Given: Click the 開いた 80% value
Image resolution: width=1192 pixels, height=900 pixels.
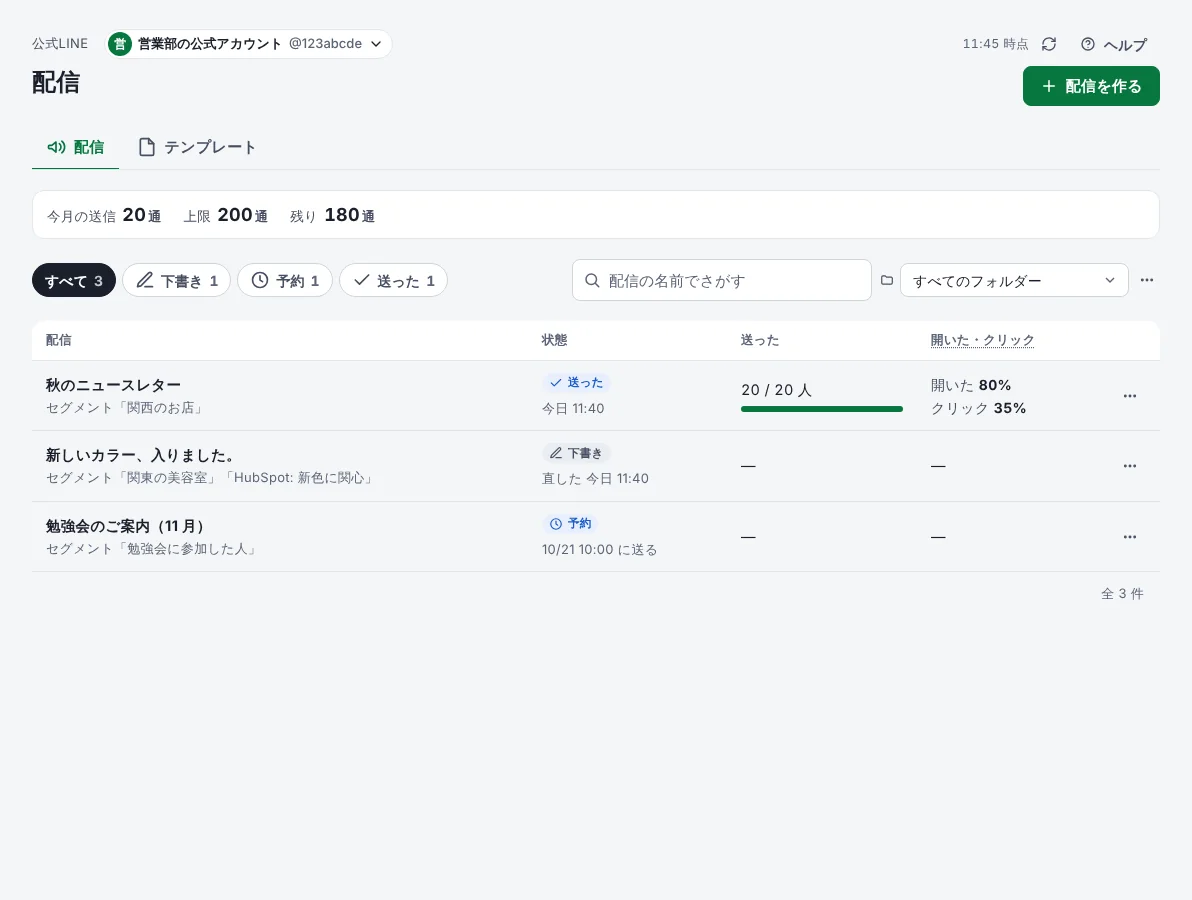Looking at the screenshot, I should (x=971, y=385).
